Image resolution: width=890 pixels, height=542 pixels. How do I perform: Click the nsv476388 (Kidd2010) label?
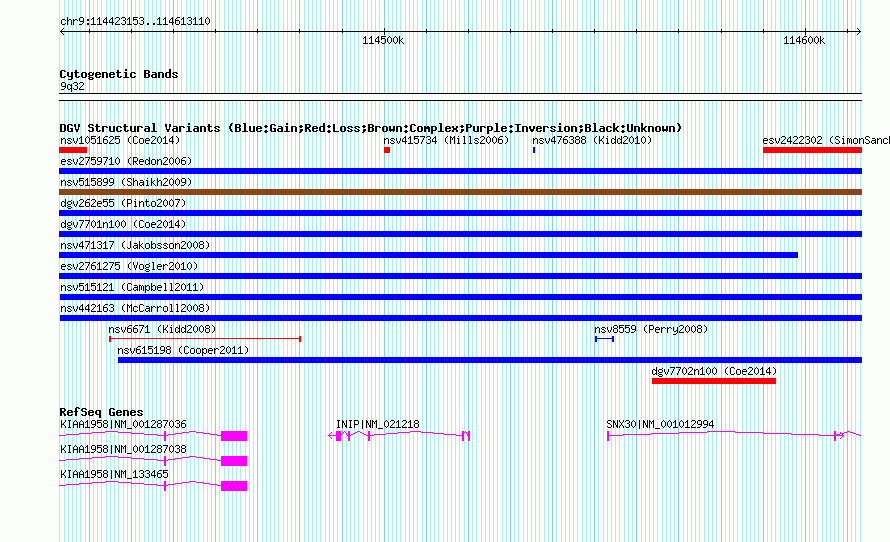click(x=592, y=140)
